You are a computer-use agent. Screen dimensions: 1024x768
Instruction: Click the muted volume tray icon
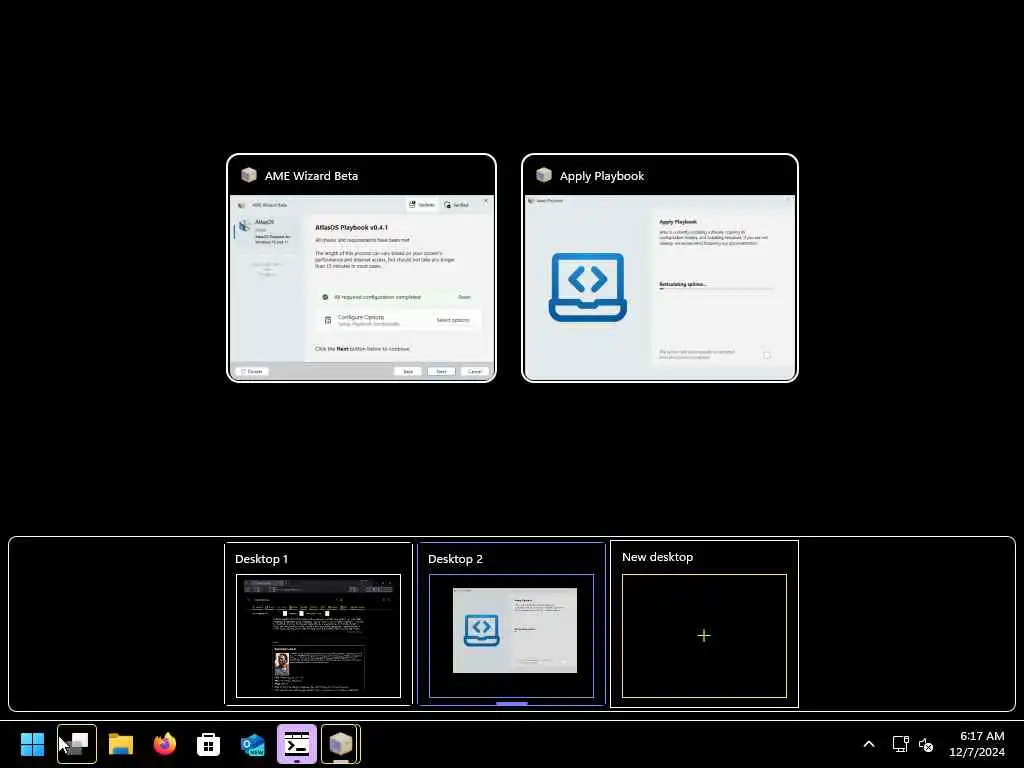926,744
